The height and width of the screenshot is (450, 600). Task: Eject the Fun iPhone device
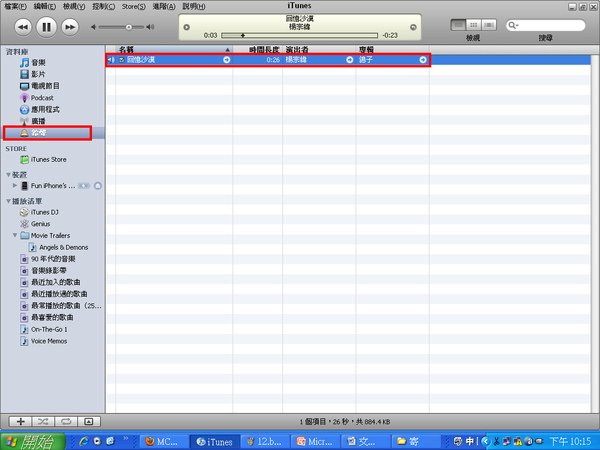point(98,186)
